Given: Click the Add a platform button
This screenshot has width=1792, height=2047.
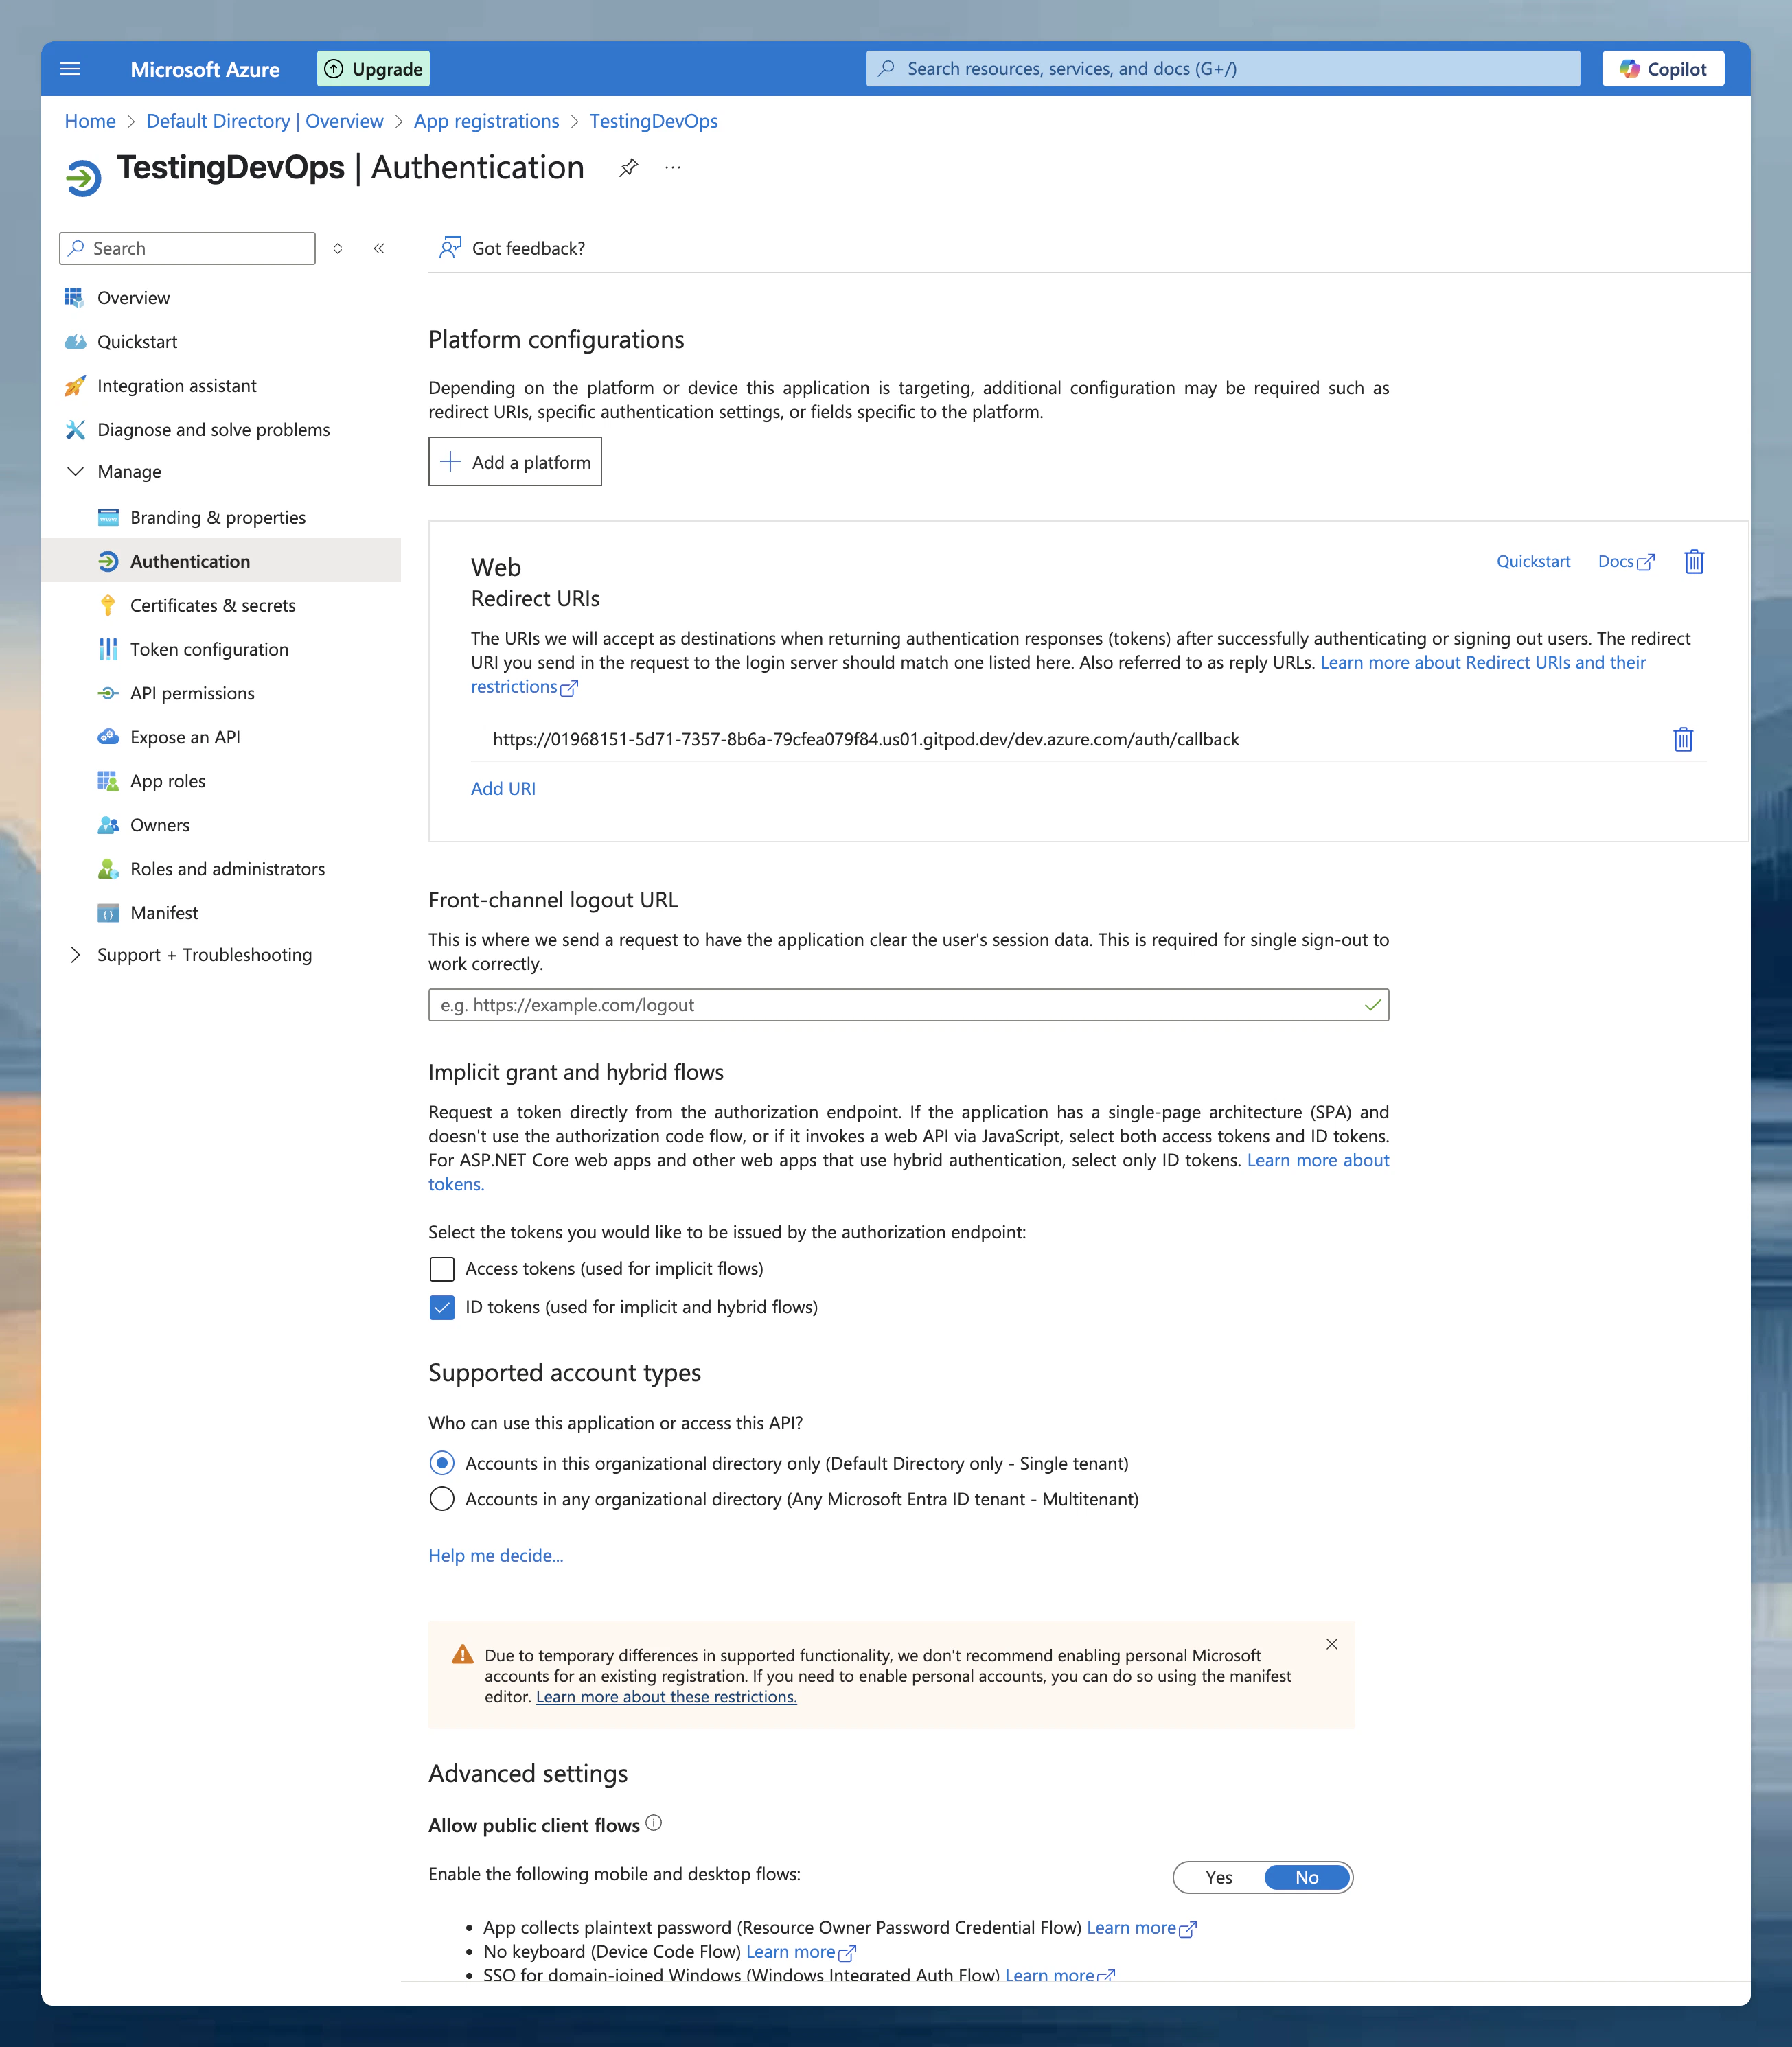Looking at the screenshot, I should click(514, 461).
